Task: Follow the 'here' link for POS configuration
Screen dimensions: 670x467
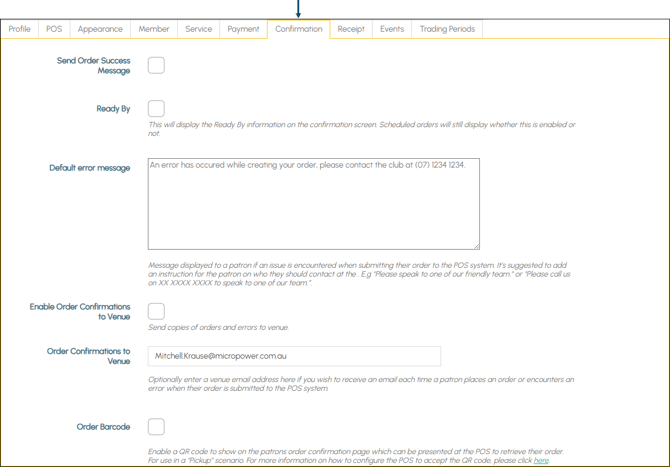Action: [x=541, y=461]
